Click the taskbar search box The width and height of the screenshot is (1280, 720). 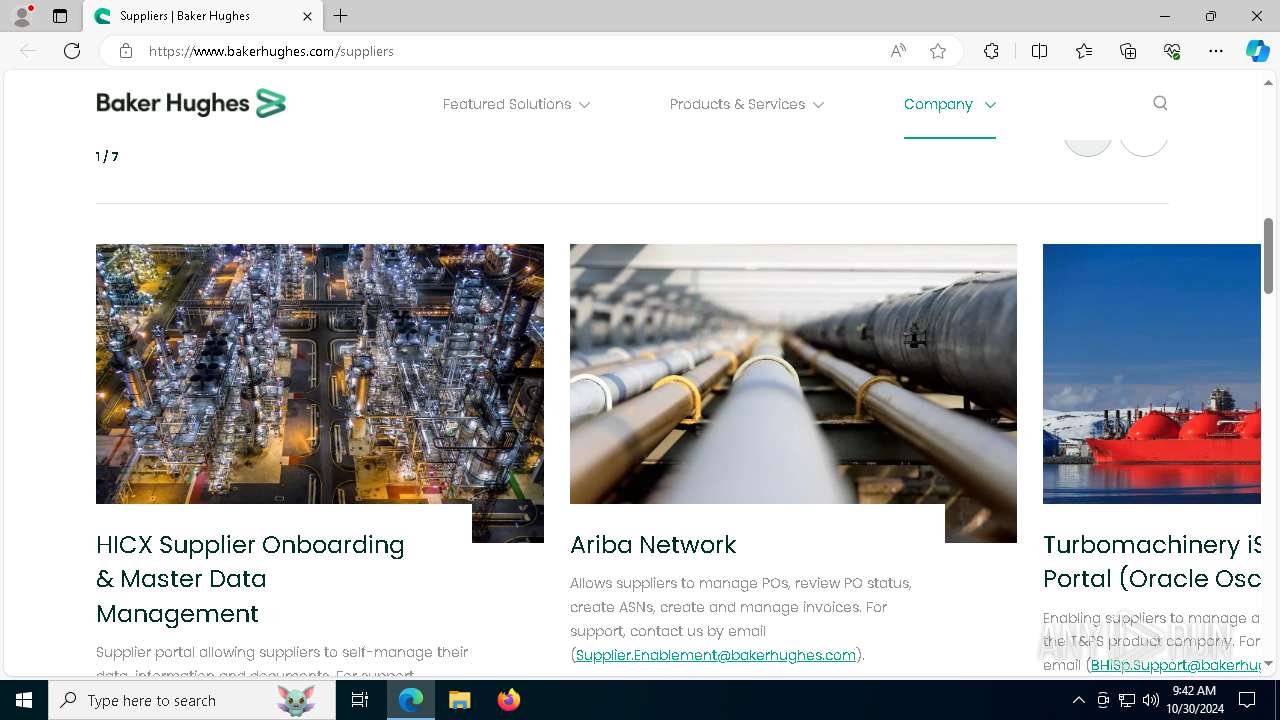192,700
